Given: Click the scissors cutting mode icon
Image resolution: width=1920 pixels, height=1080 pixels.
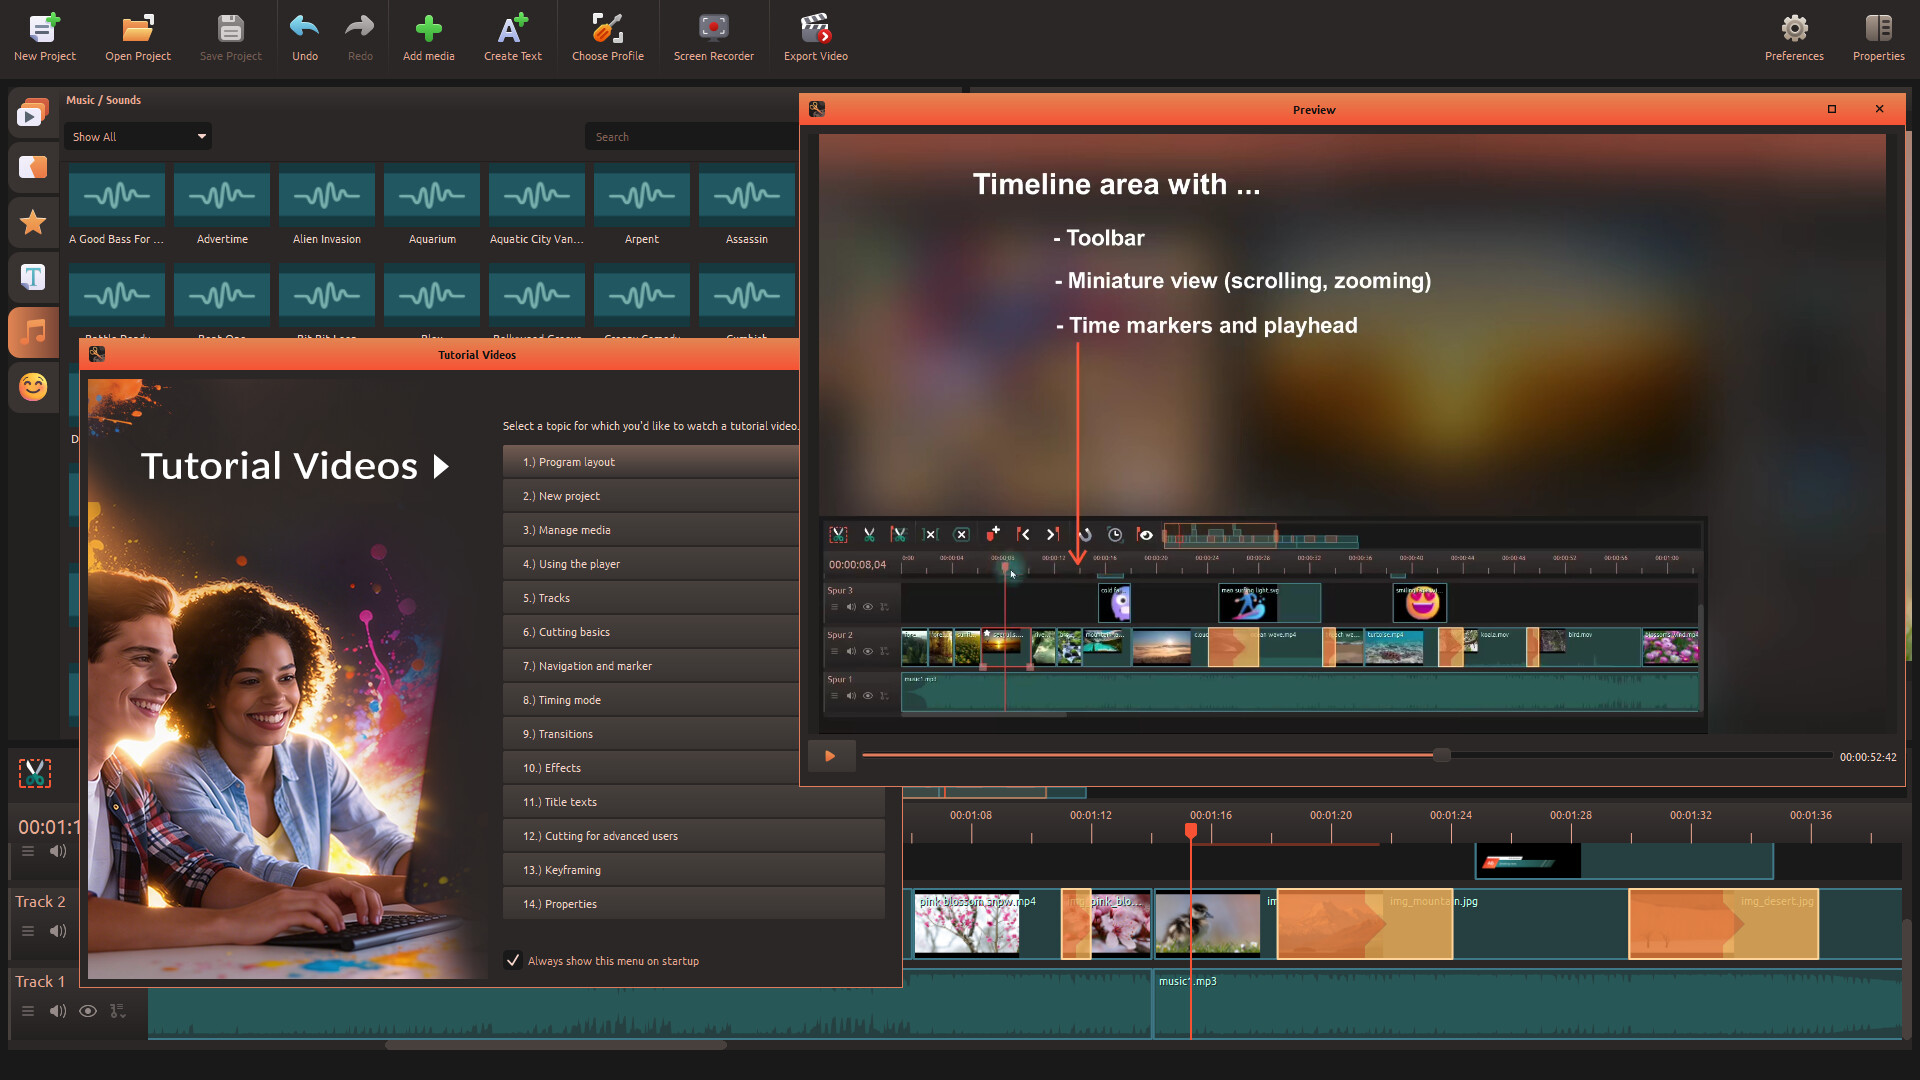Looking at the screenshot, I should pyautogui.click(x=35, y=773).
